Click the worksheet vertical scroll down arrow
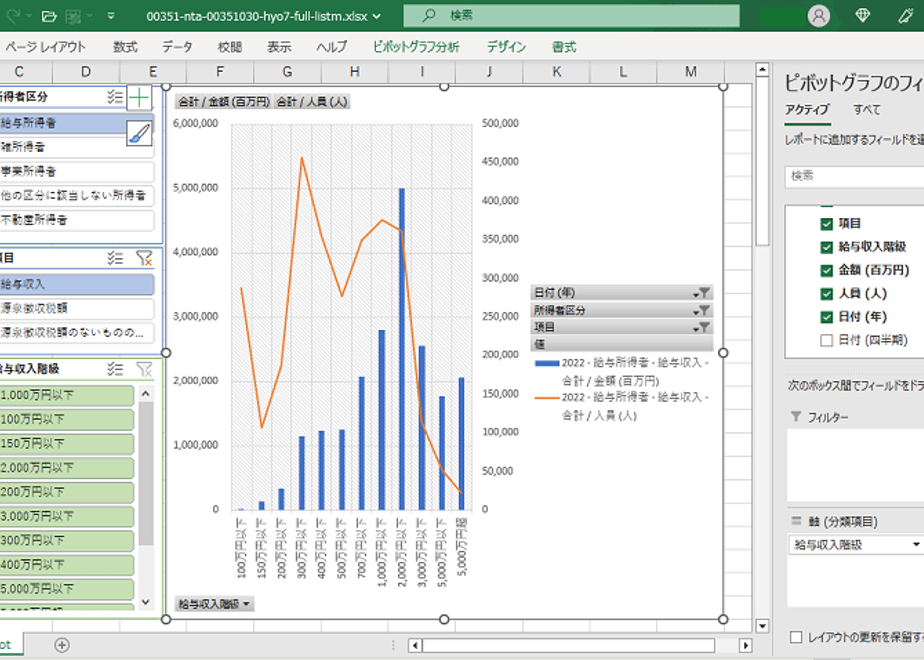The width and height of the screenshot is (924, 660). (762, 626)
